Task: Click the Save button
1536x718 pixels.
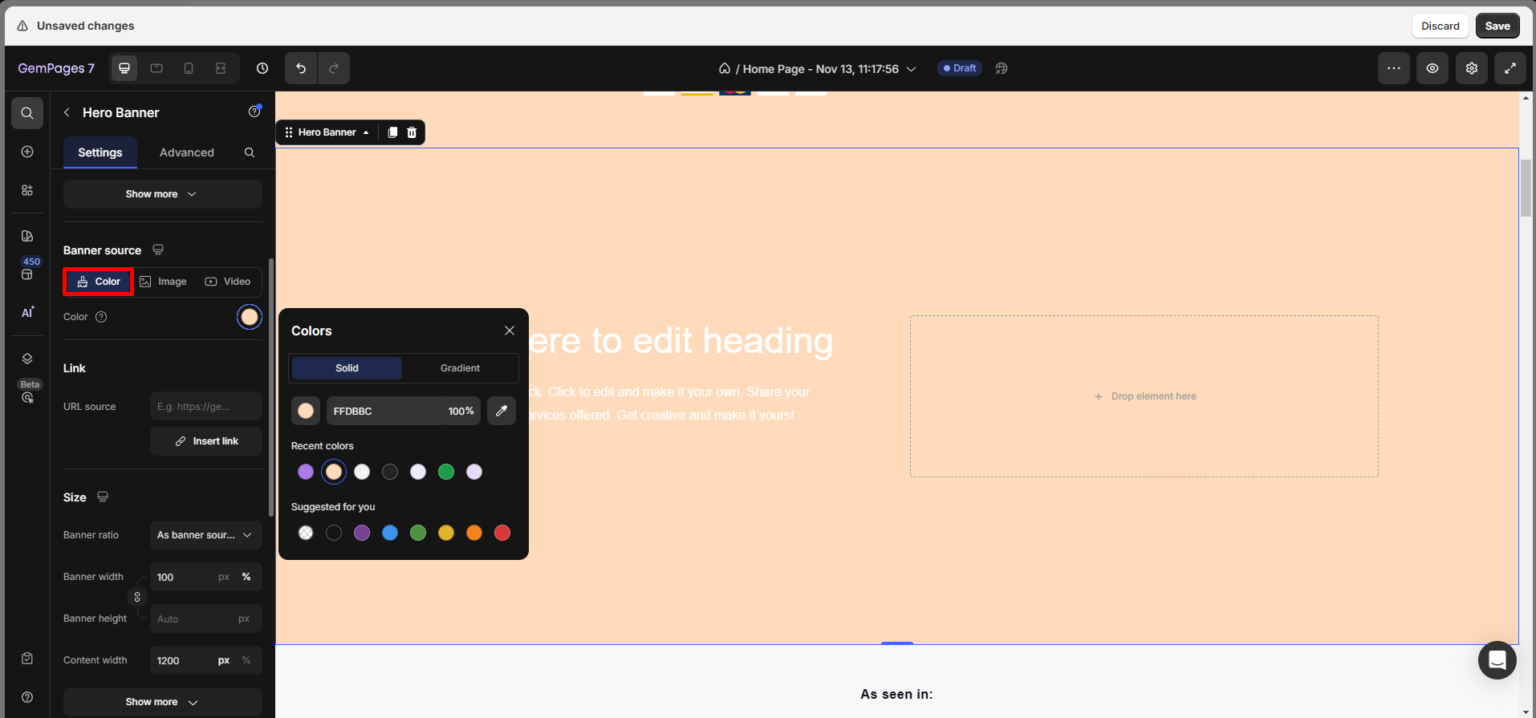Action: pos(1497,25)
